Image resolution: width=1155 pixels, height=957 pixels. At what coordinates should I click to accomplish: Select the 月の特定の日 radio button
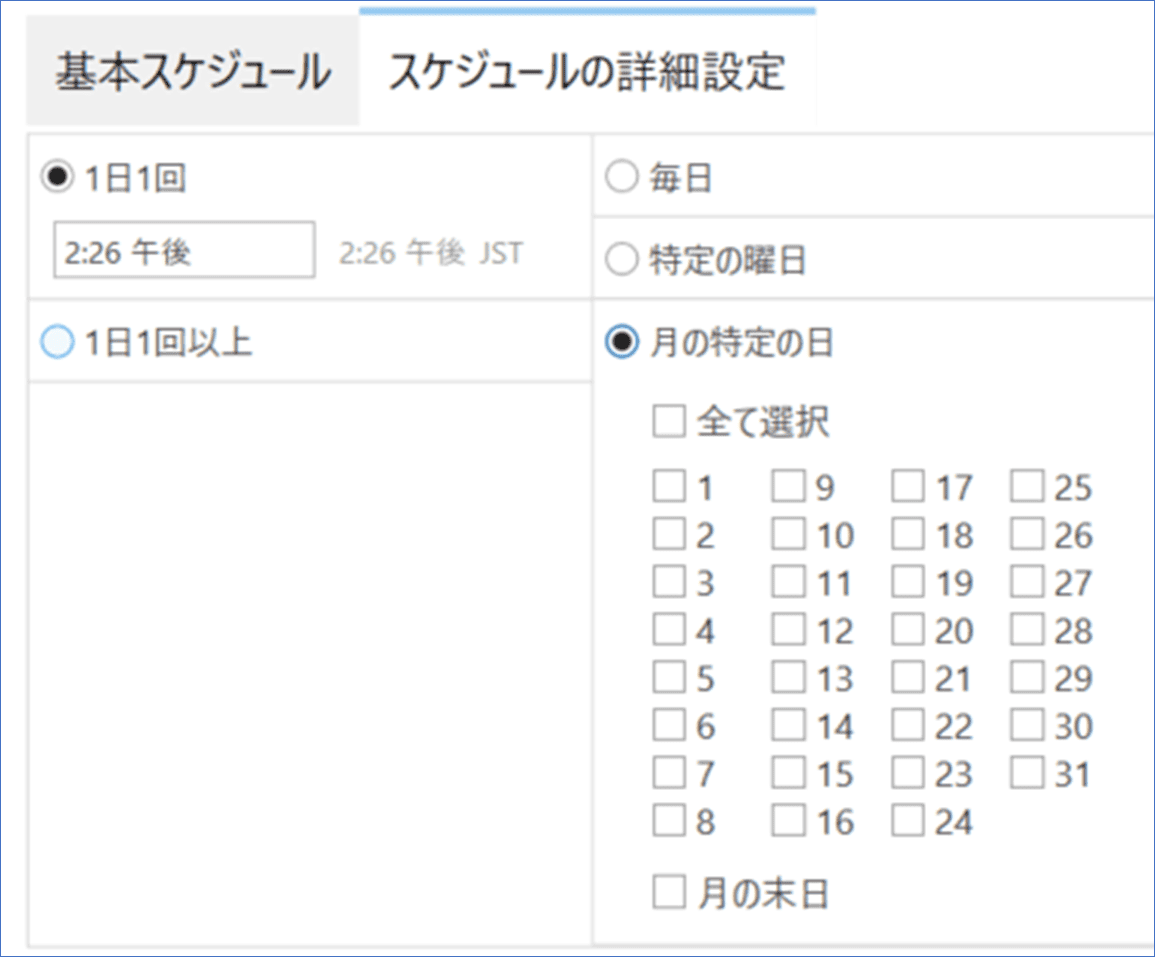622,343
